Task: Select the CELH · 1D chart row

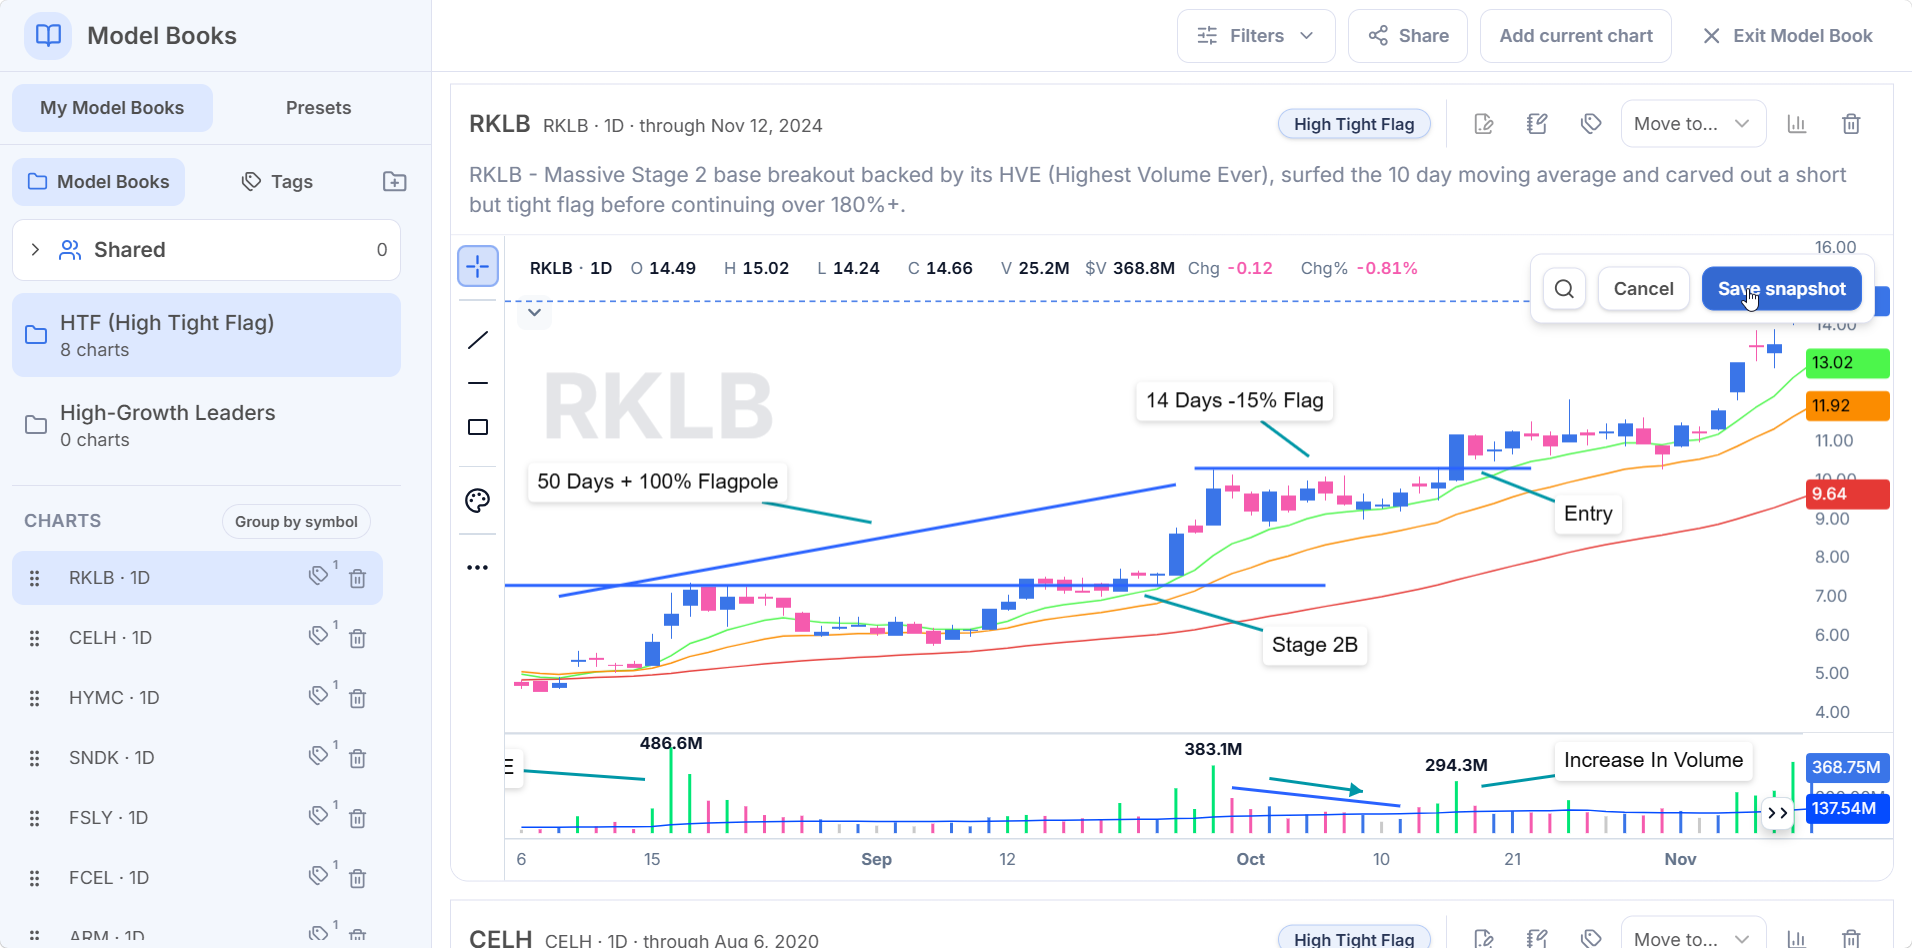Action: [x=197, y=638]
